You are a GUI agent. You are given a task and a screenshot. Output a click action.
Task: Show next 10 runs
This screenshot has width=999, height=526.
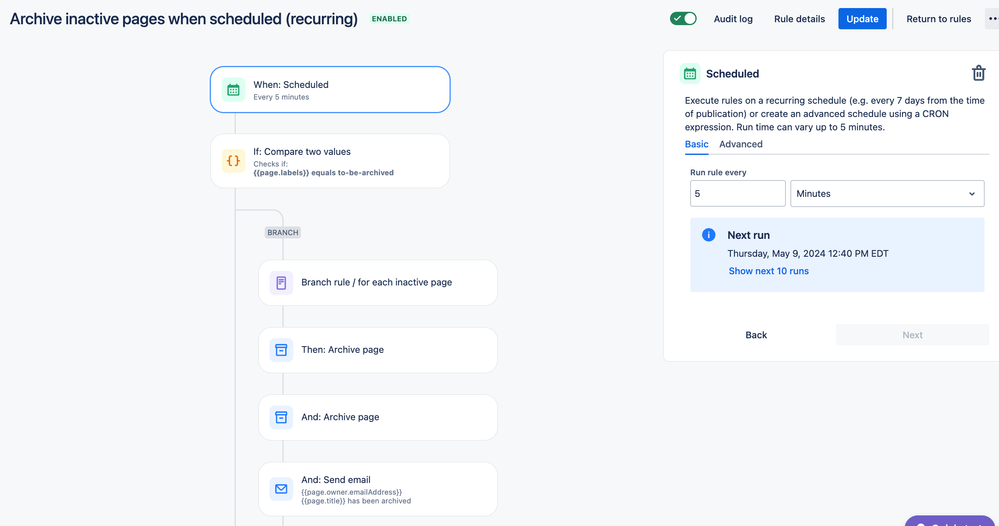coord(768,271)
